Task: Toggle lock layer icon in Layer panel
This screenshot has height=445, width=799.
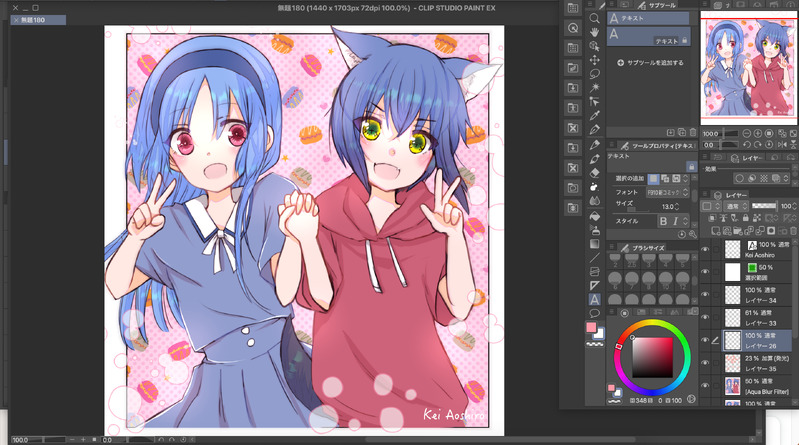Action: (745, 218)
